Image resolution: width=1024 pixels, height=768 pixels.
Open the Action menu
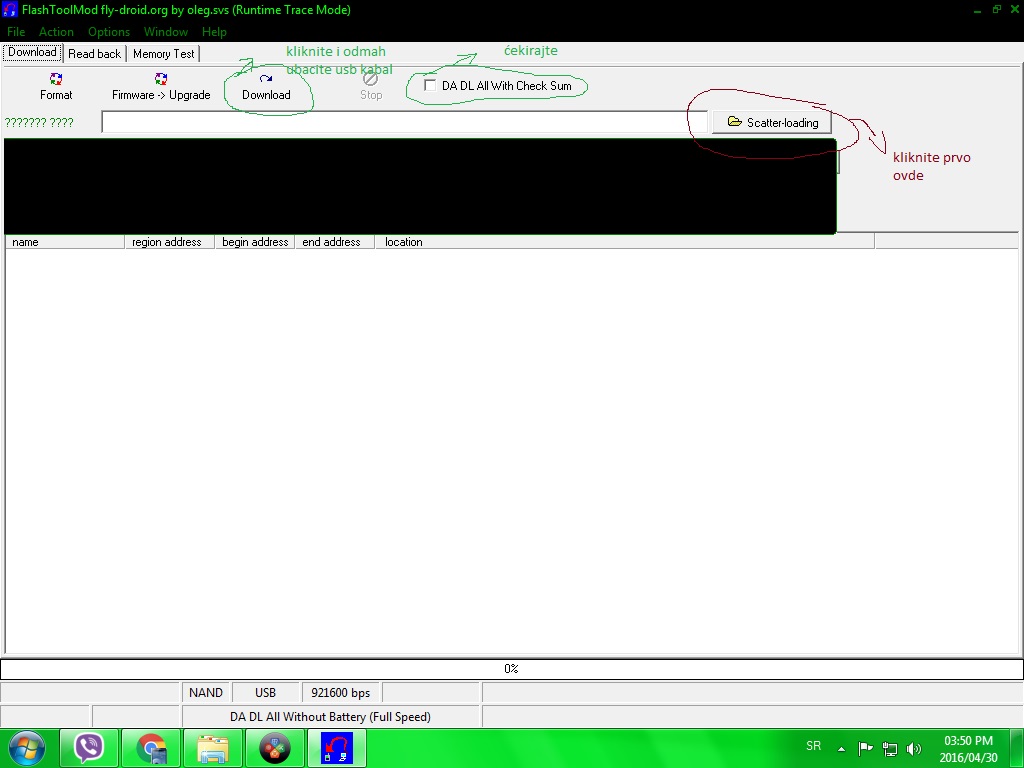(56, 31)
